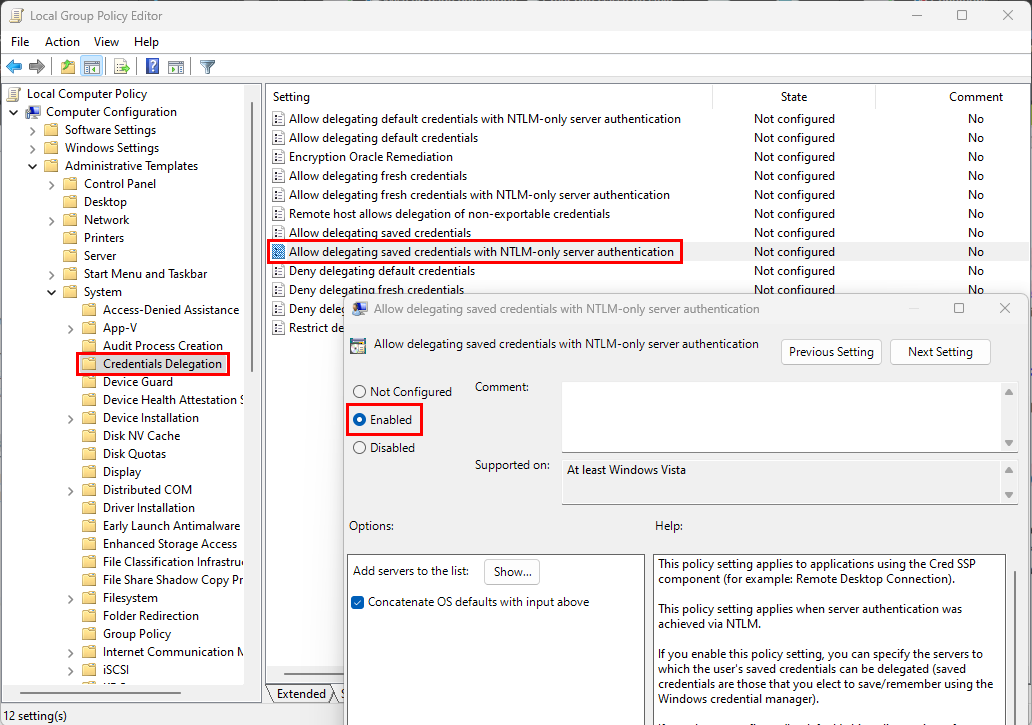1032x725 pixels.
Task: Click the icon beside Allow delegating saved credentials
Action: pos(278,234)
